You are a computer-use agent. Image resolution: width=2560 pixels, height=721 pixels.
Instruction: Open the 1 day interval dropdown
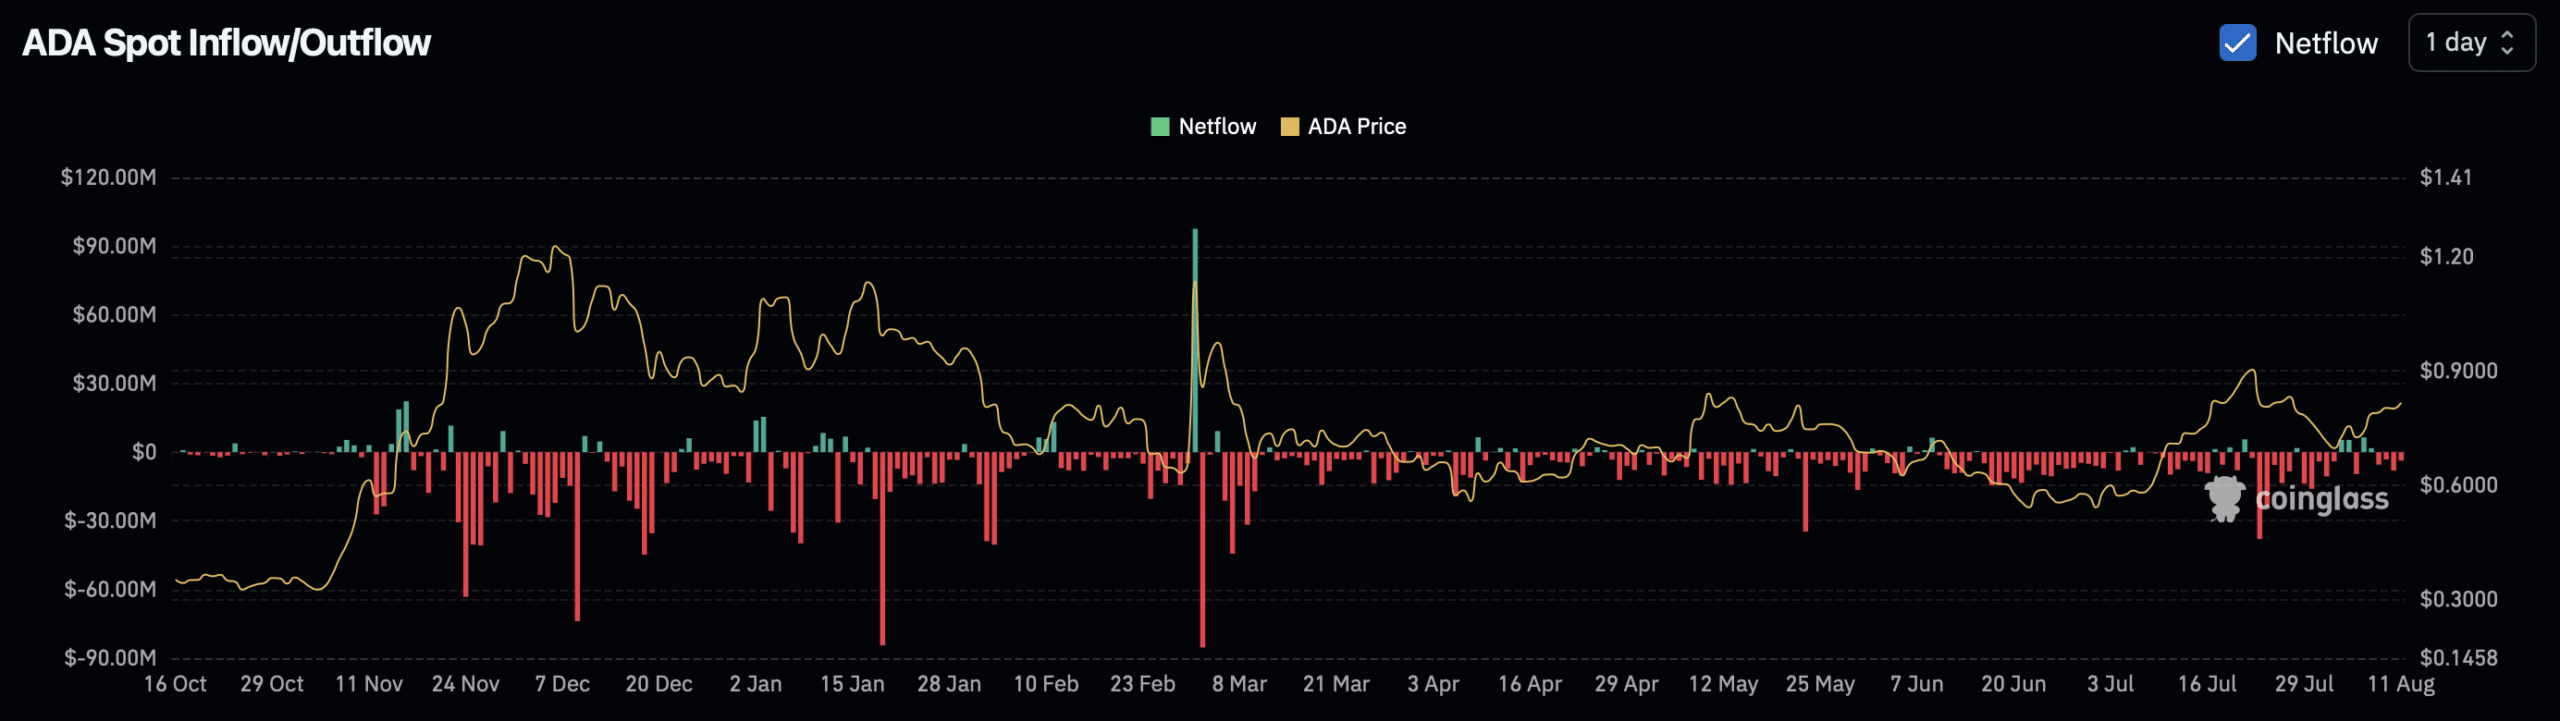click(x=2470, y=43)
